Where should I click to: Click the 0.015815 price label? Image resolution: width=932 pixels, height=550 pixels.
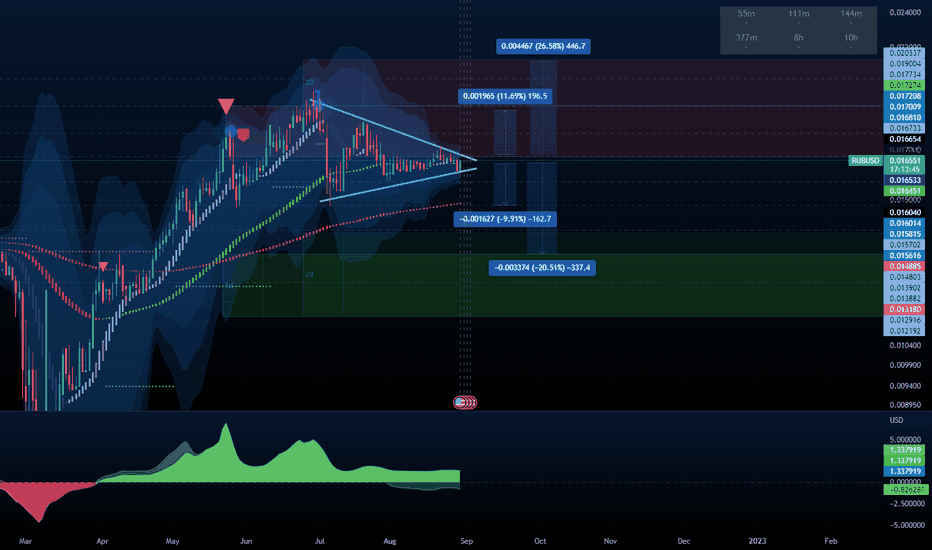click(905, 234)
